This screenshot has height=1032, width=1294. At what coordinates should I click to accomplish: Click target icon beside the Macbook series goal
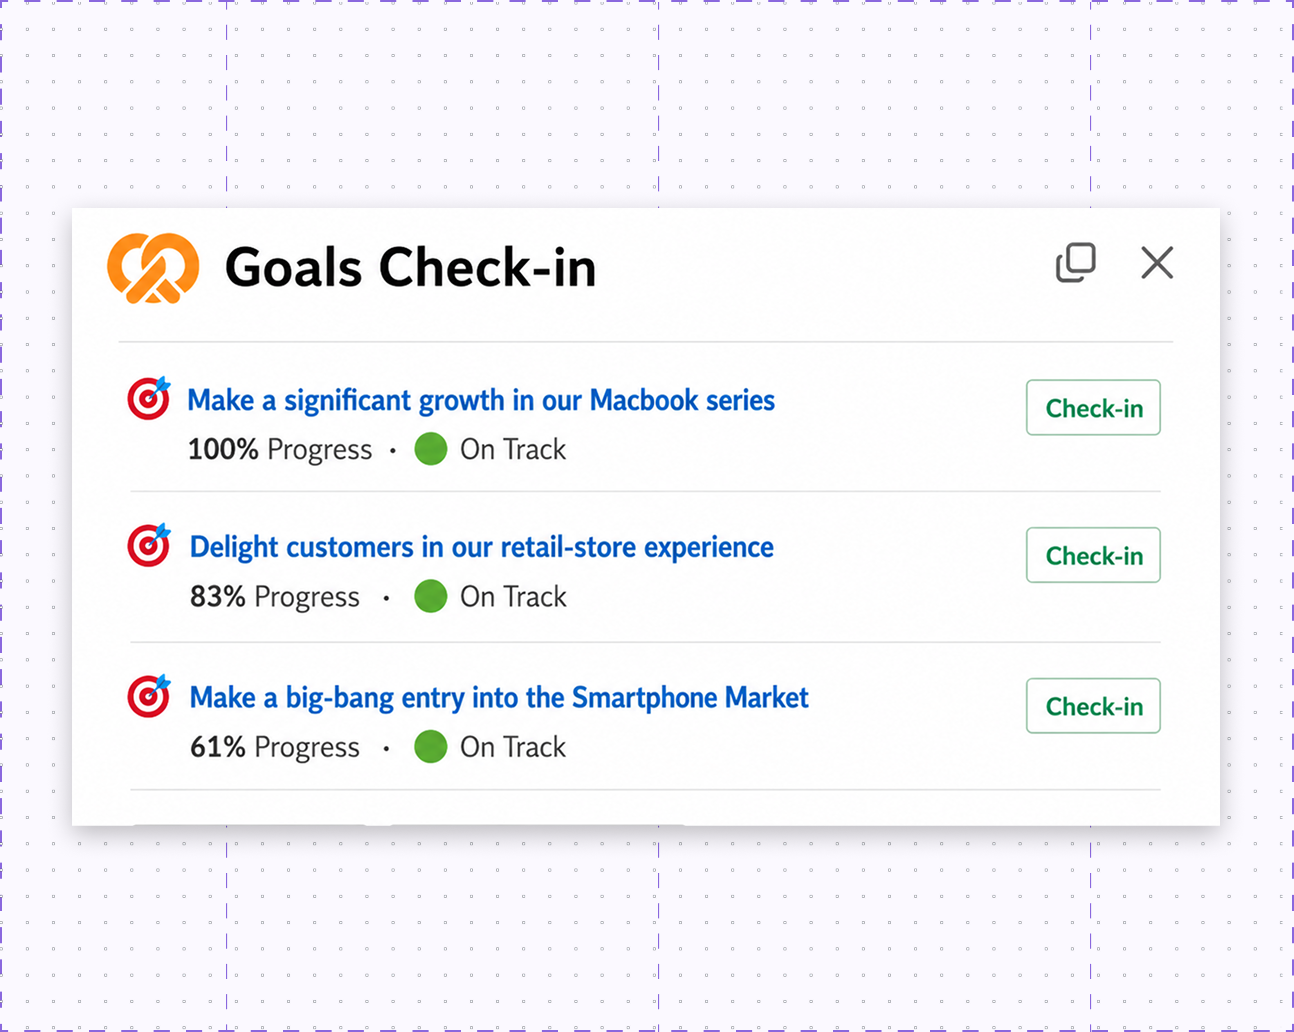tap(149, 398)
